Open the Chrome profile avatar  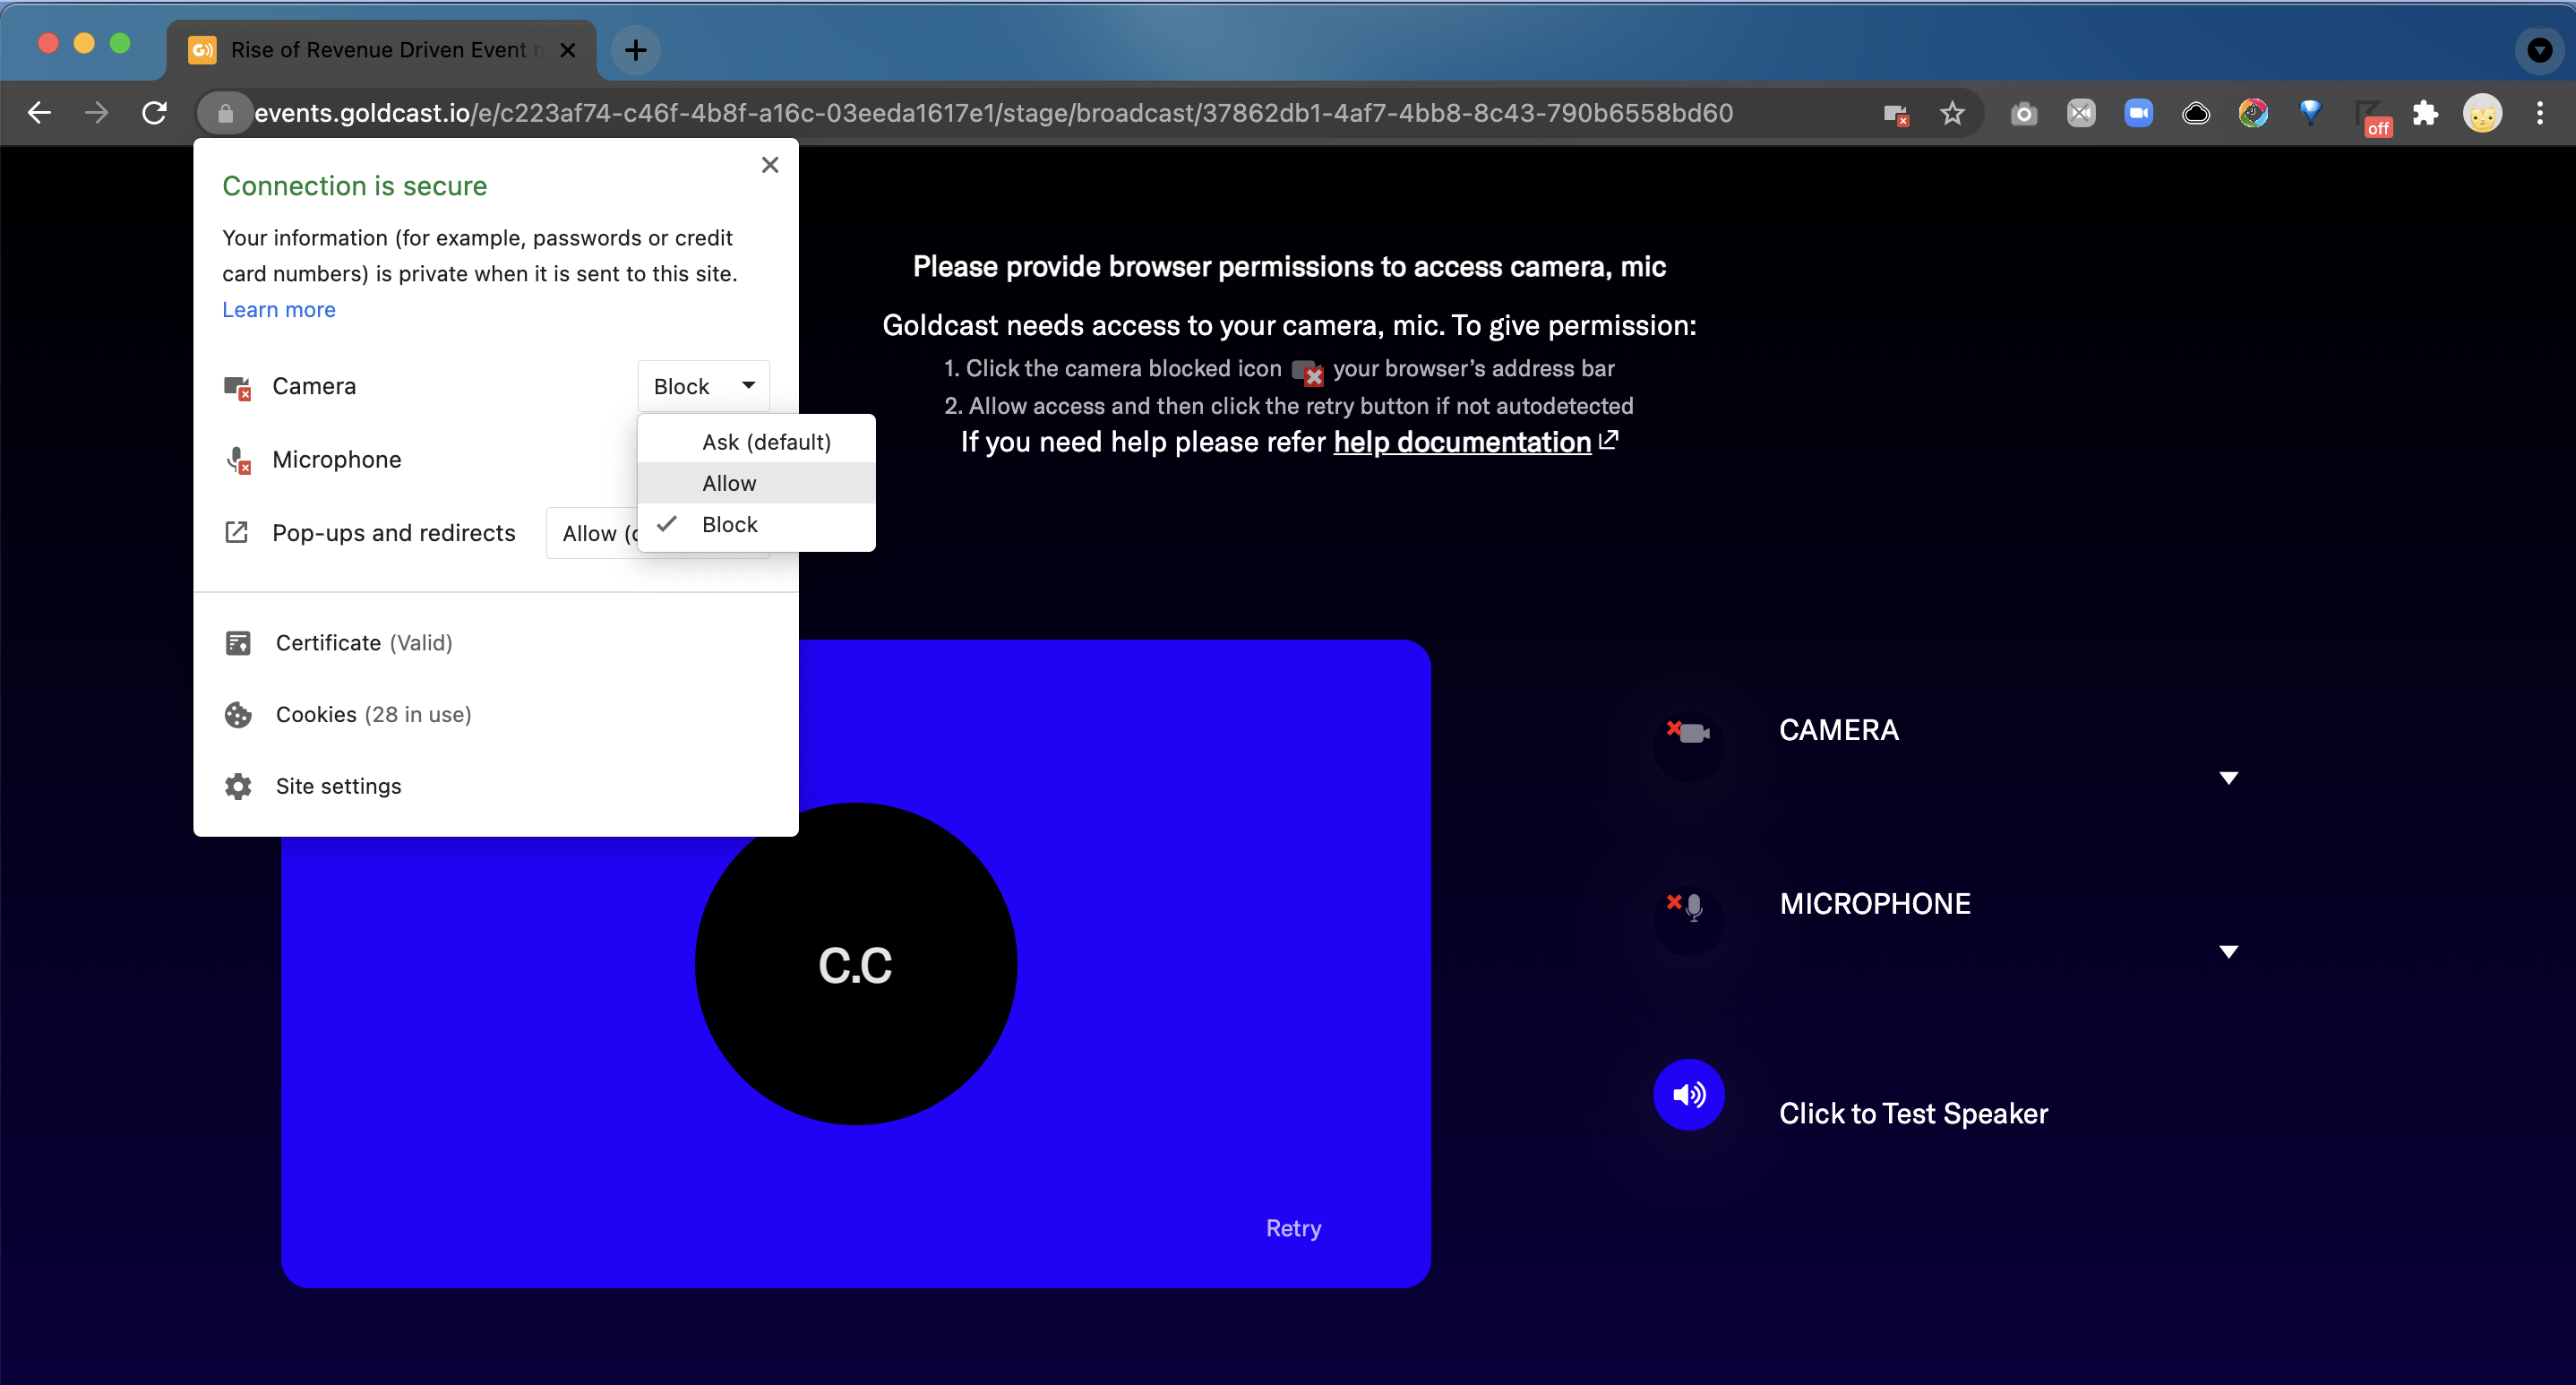click(2482, 113)
